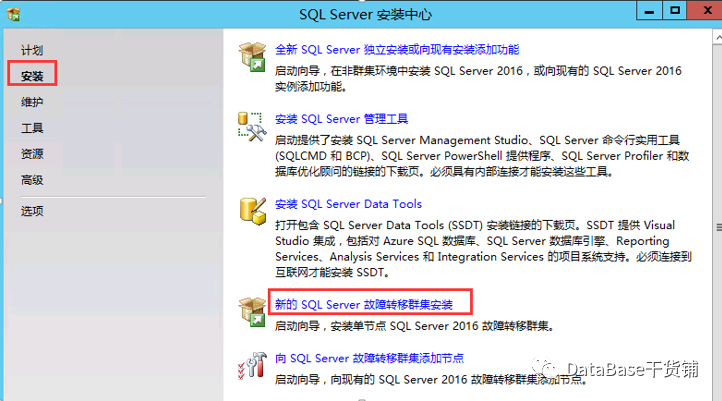Image resolution: width=722 pixels, height=401 pixels.
Task: Close the SQL Server 安装中心 window
Action: (x=705, y=10)
